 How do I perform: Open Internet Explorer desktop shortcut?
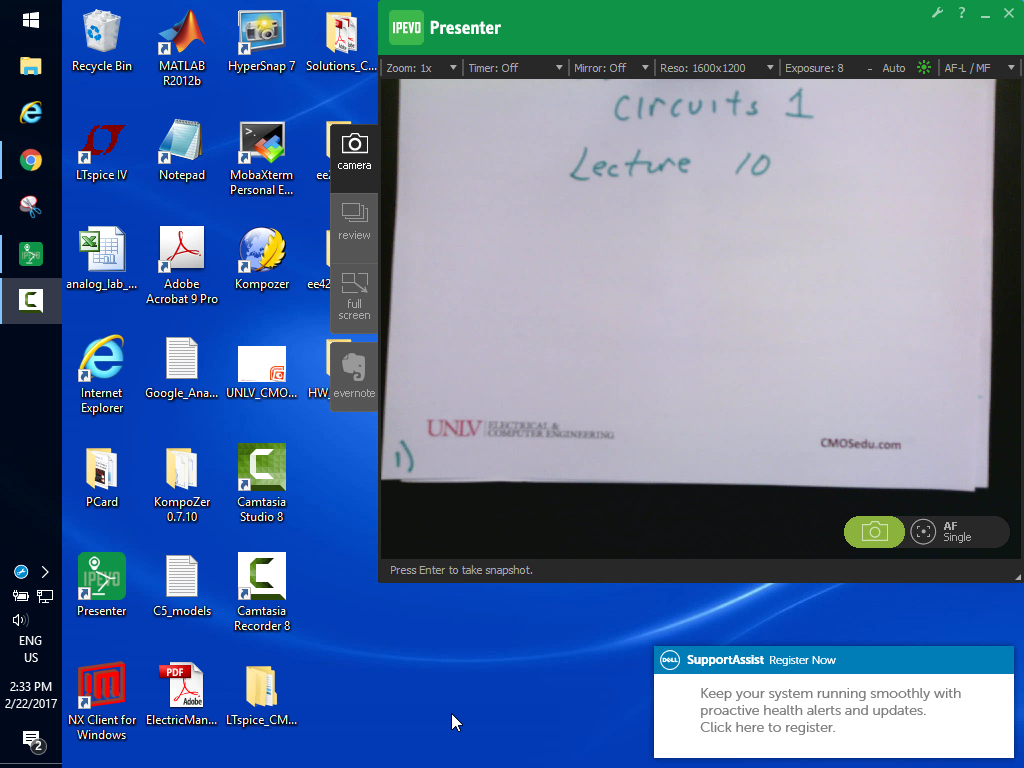(101, 375)
